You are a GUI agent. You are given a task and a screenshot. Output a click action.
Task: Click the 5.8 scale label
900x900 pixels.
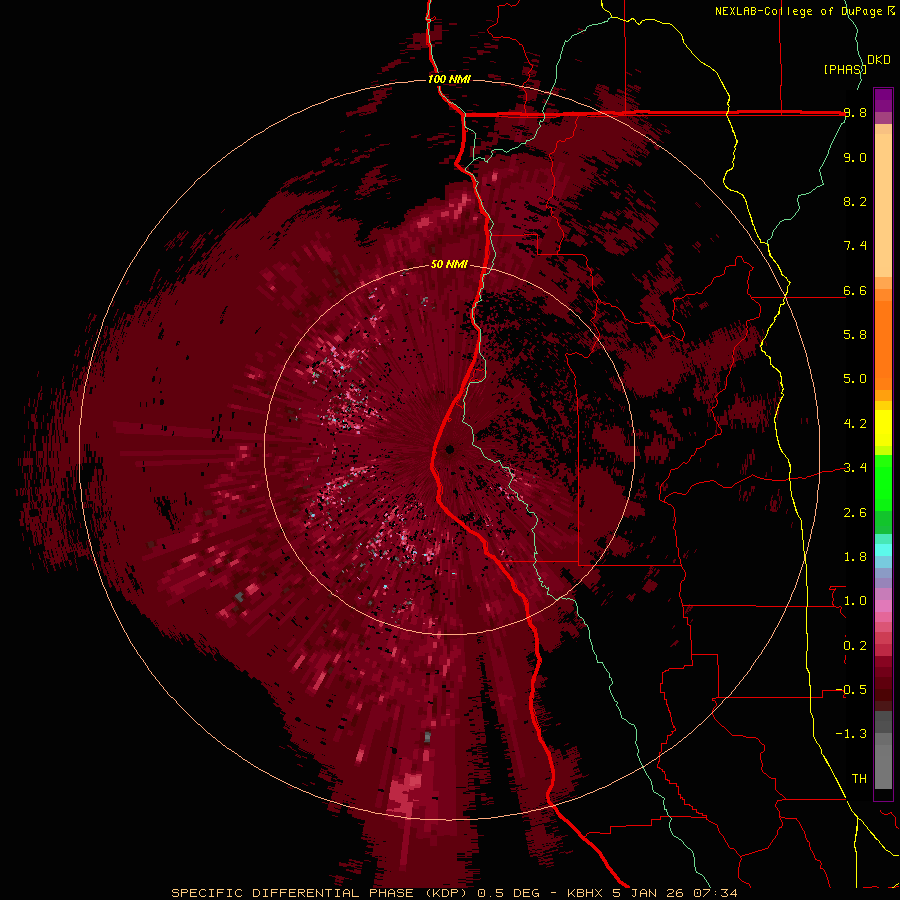click(855, 335)
